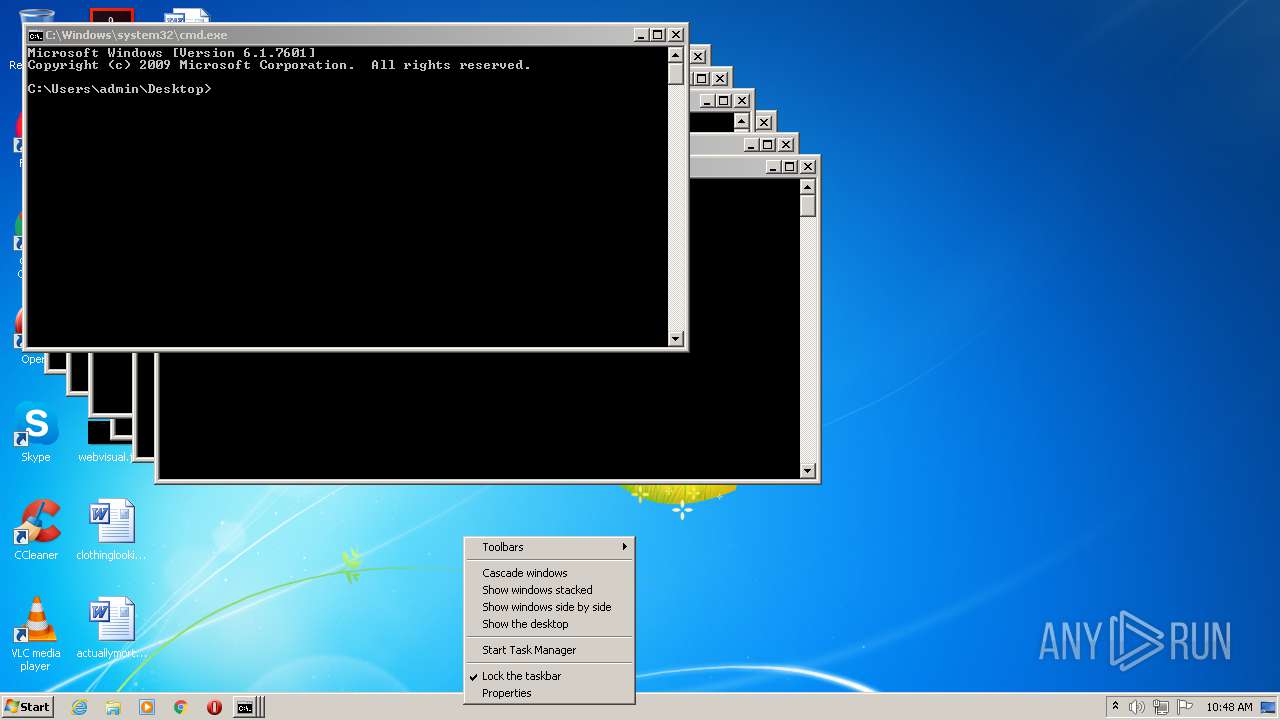
Task: Open the CCleaner desktop shortcut
Action: click(x=36, y=530)
